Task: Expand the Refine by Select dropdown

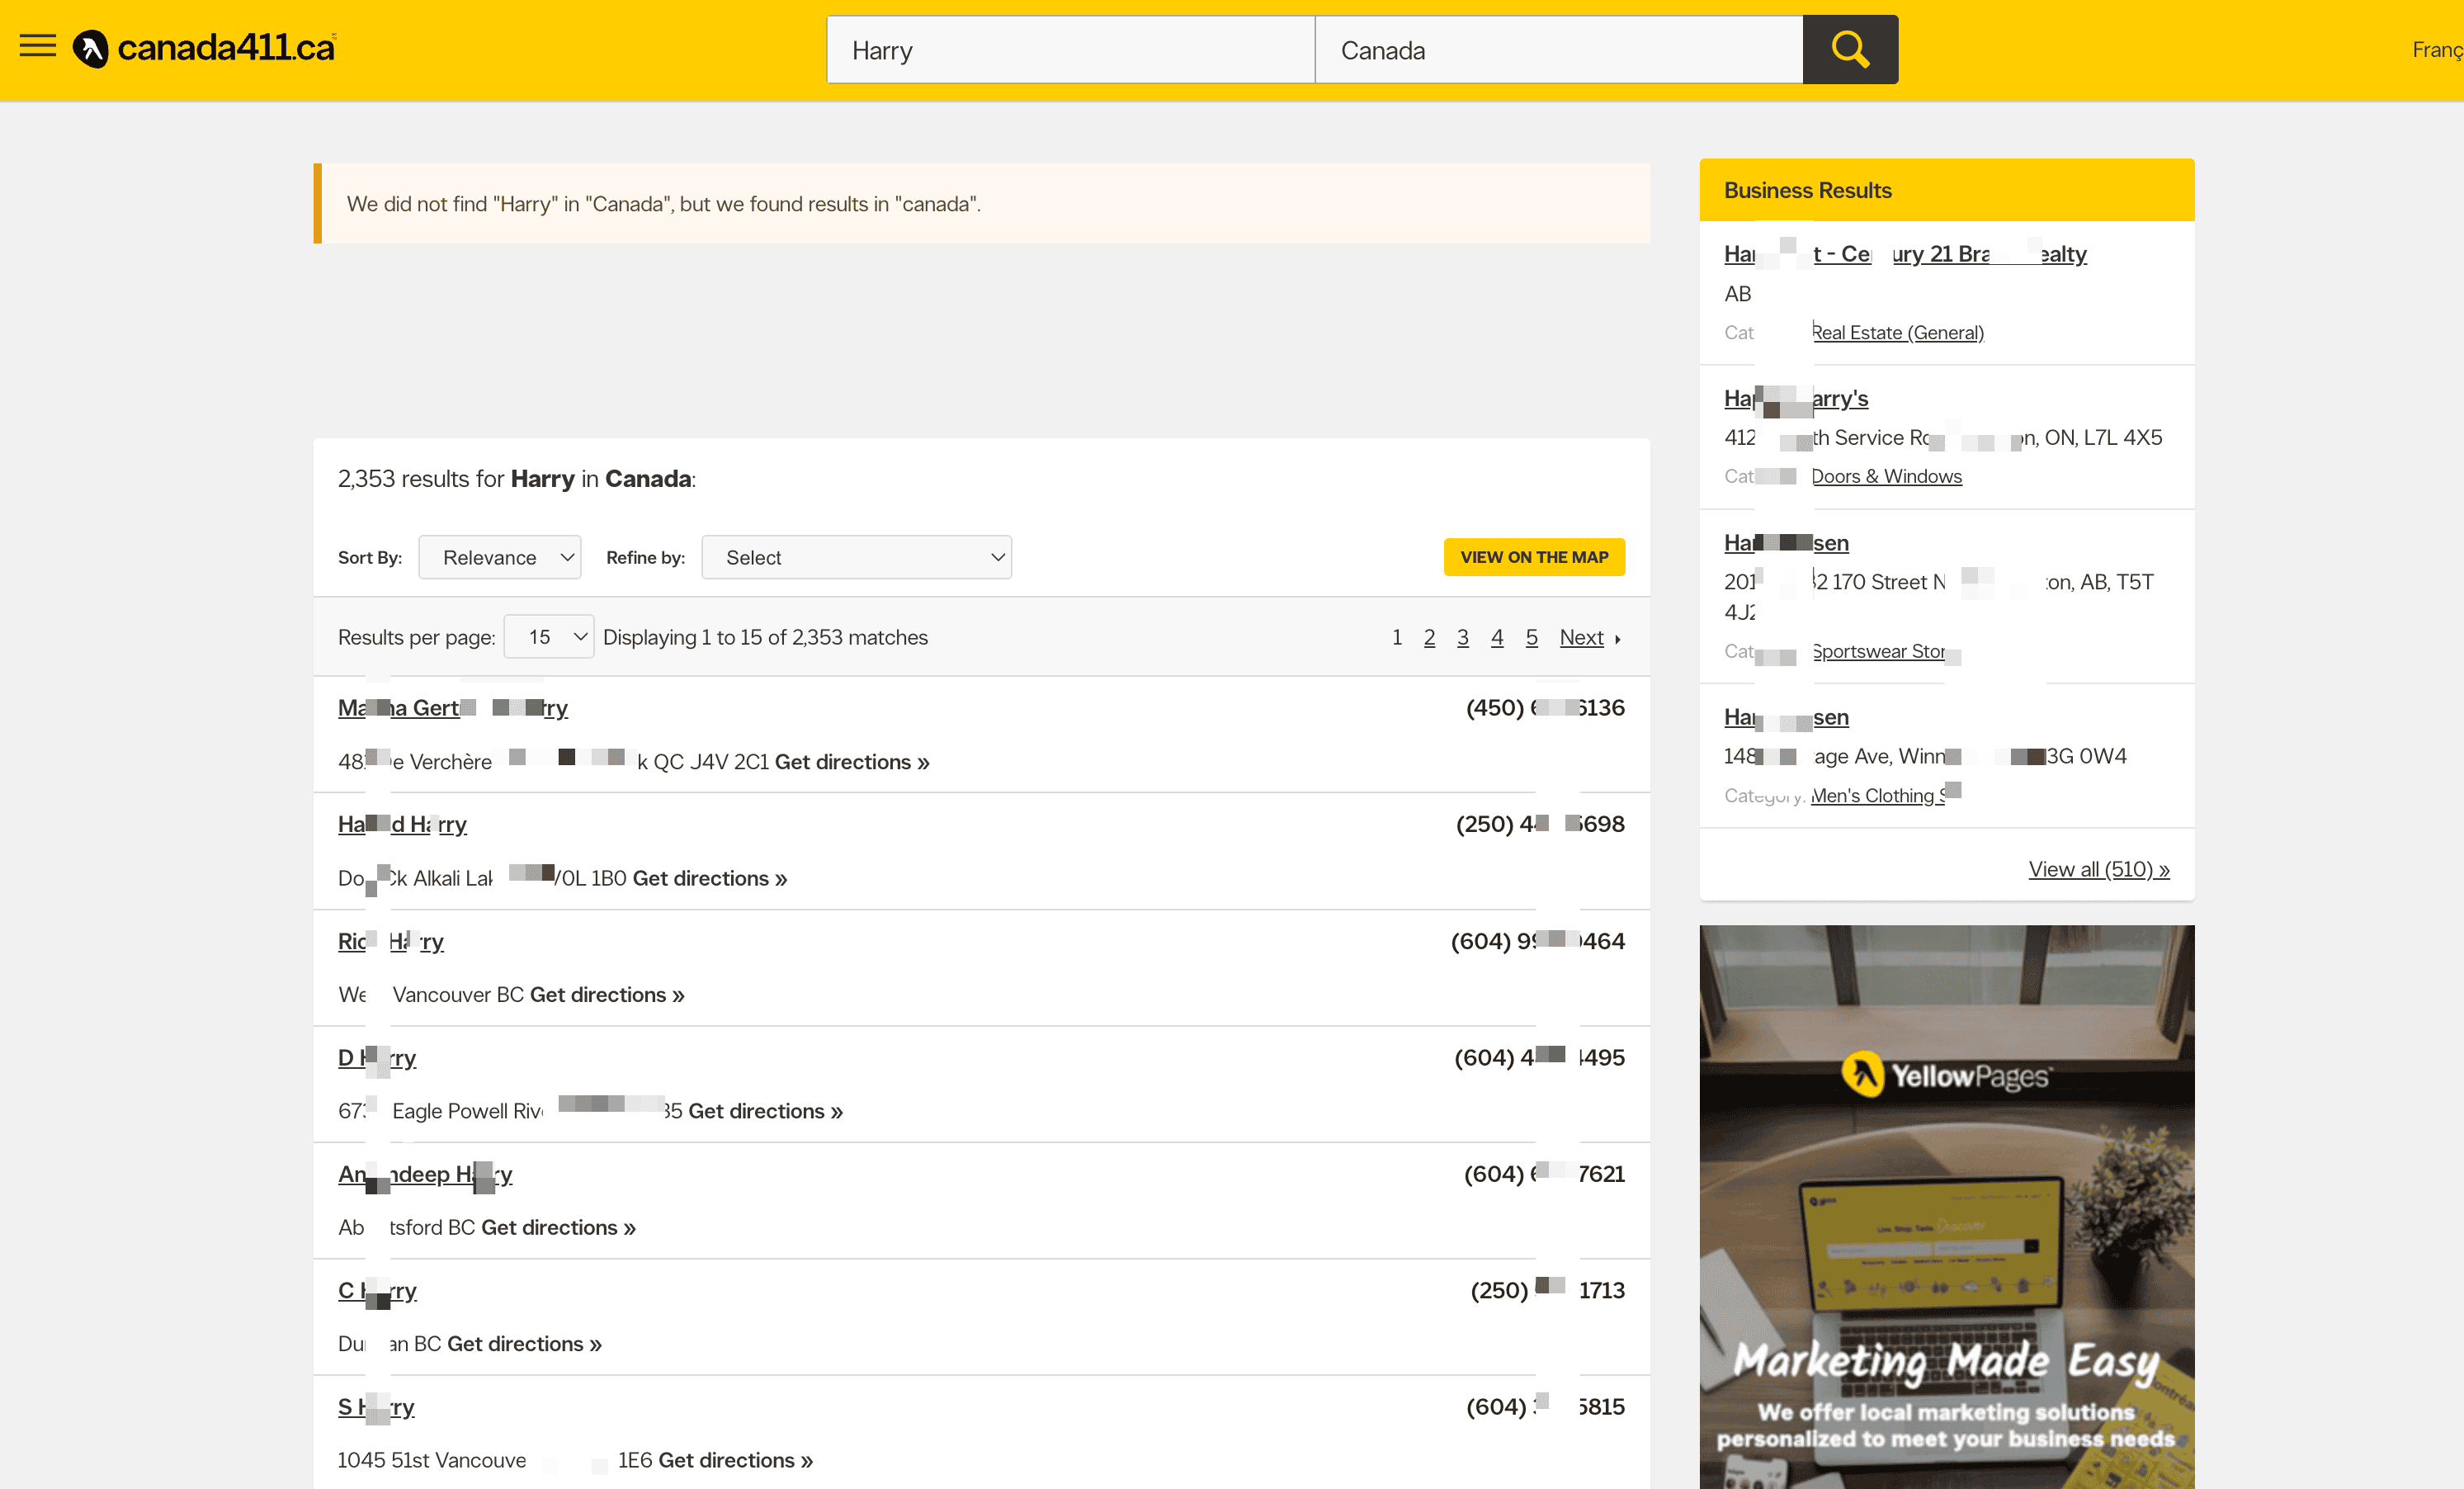Action: pos(856,557)
